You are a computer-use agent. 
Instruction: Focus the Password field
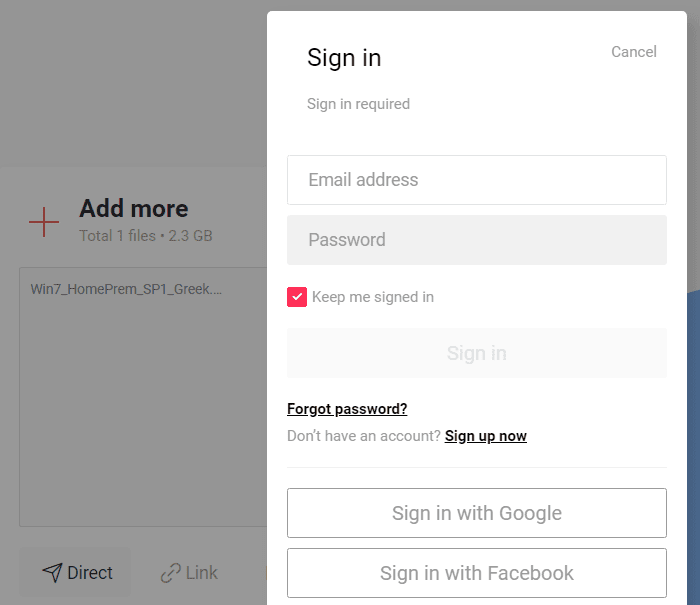(477, 240)
